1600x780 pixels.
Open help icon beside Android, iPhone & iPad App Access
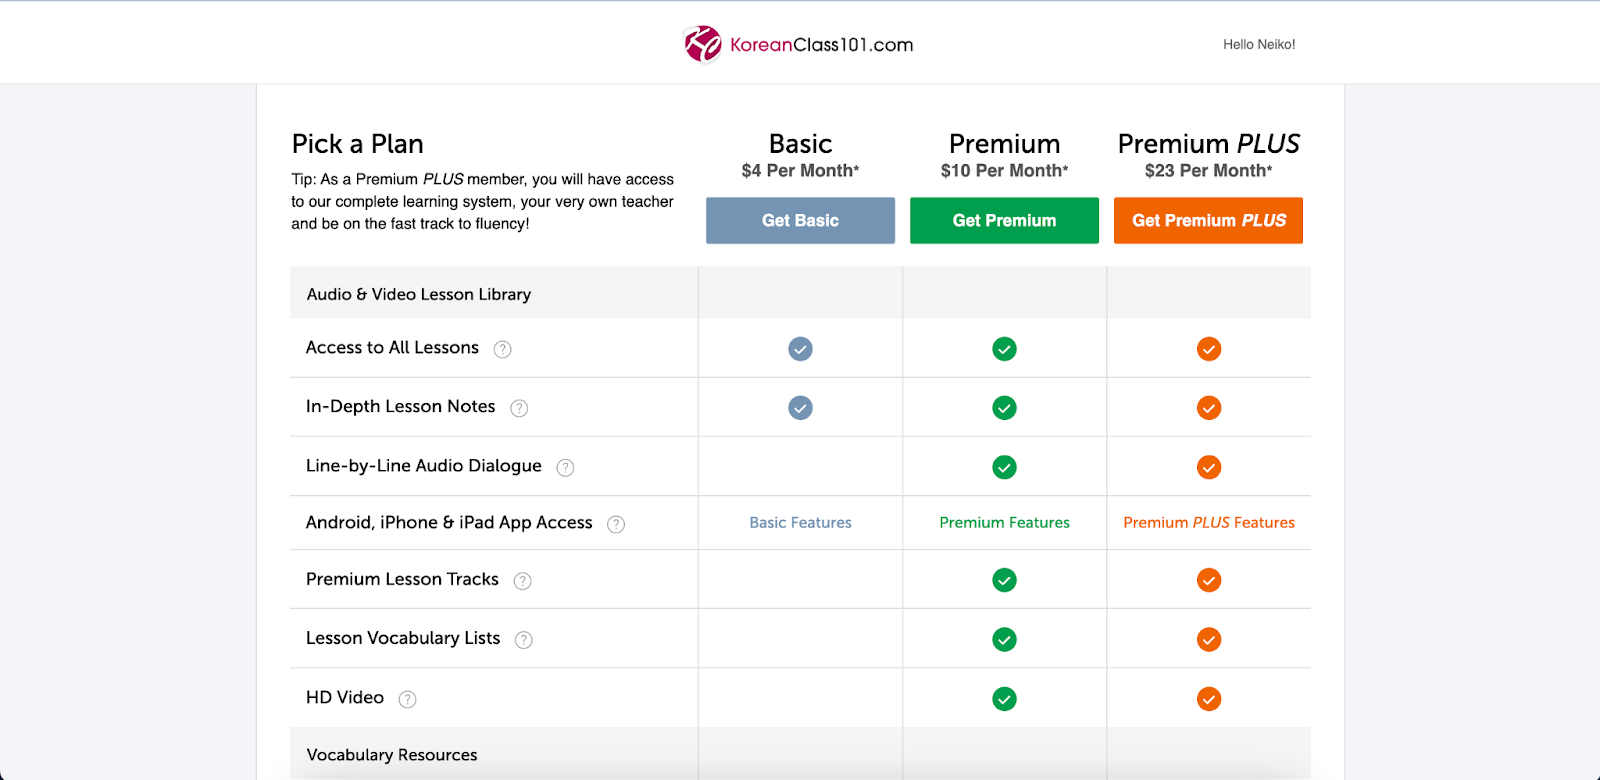pyautogui.click(x=616, y=524)
